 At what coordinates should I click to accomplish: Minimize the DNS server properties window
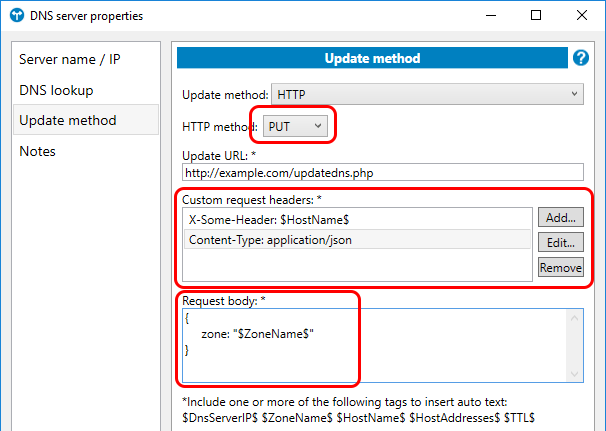(485, 16)
